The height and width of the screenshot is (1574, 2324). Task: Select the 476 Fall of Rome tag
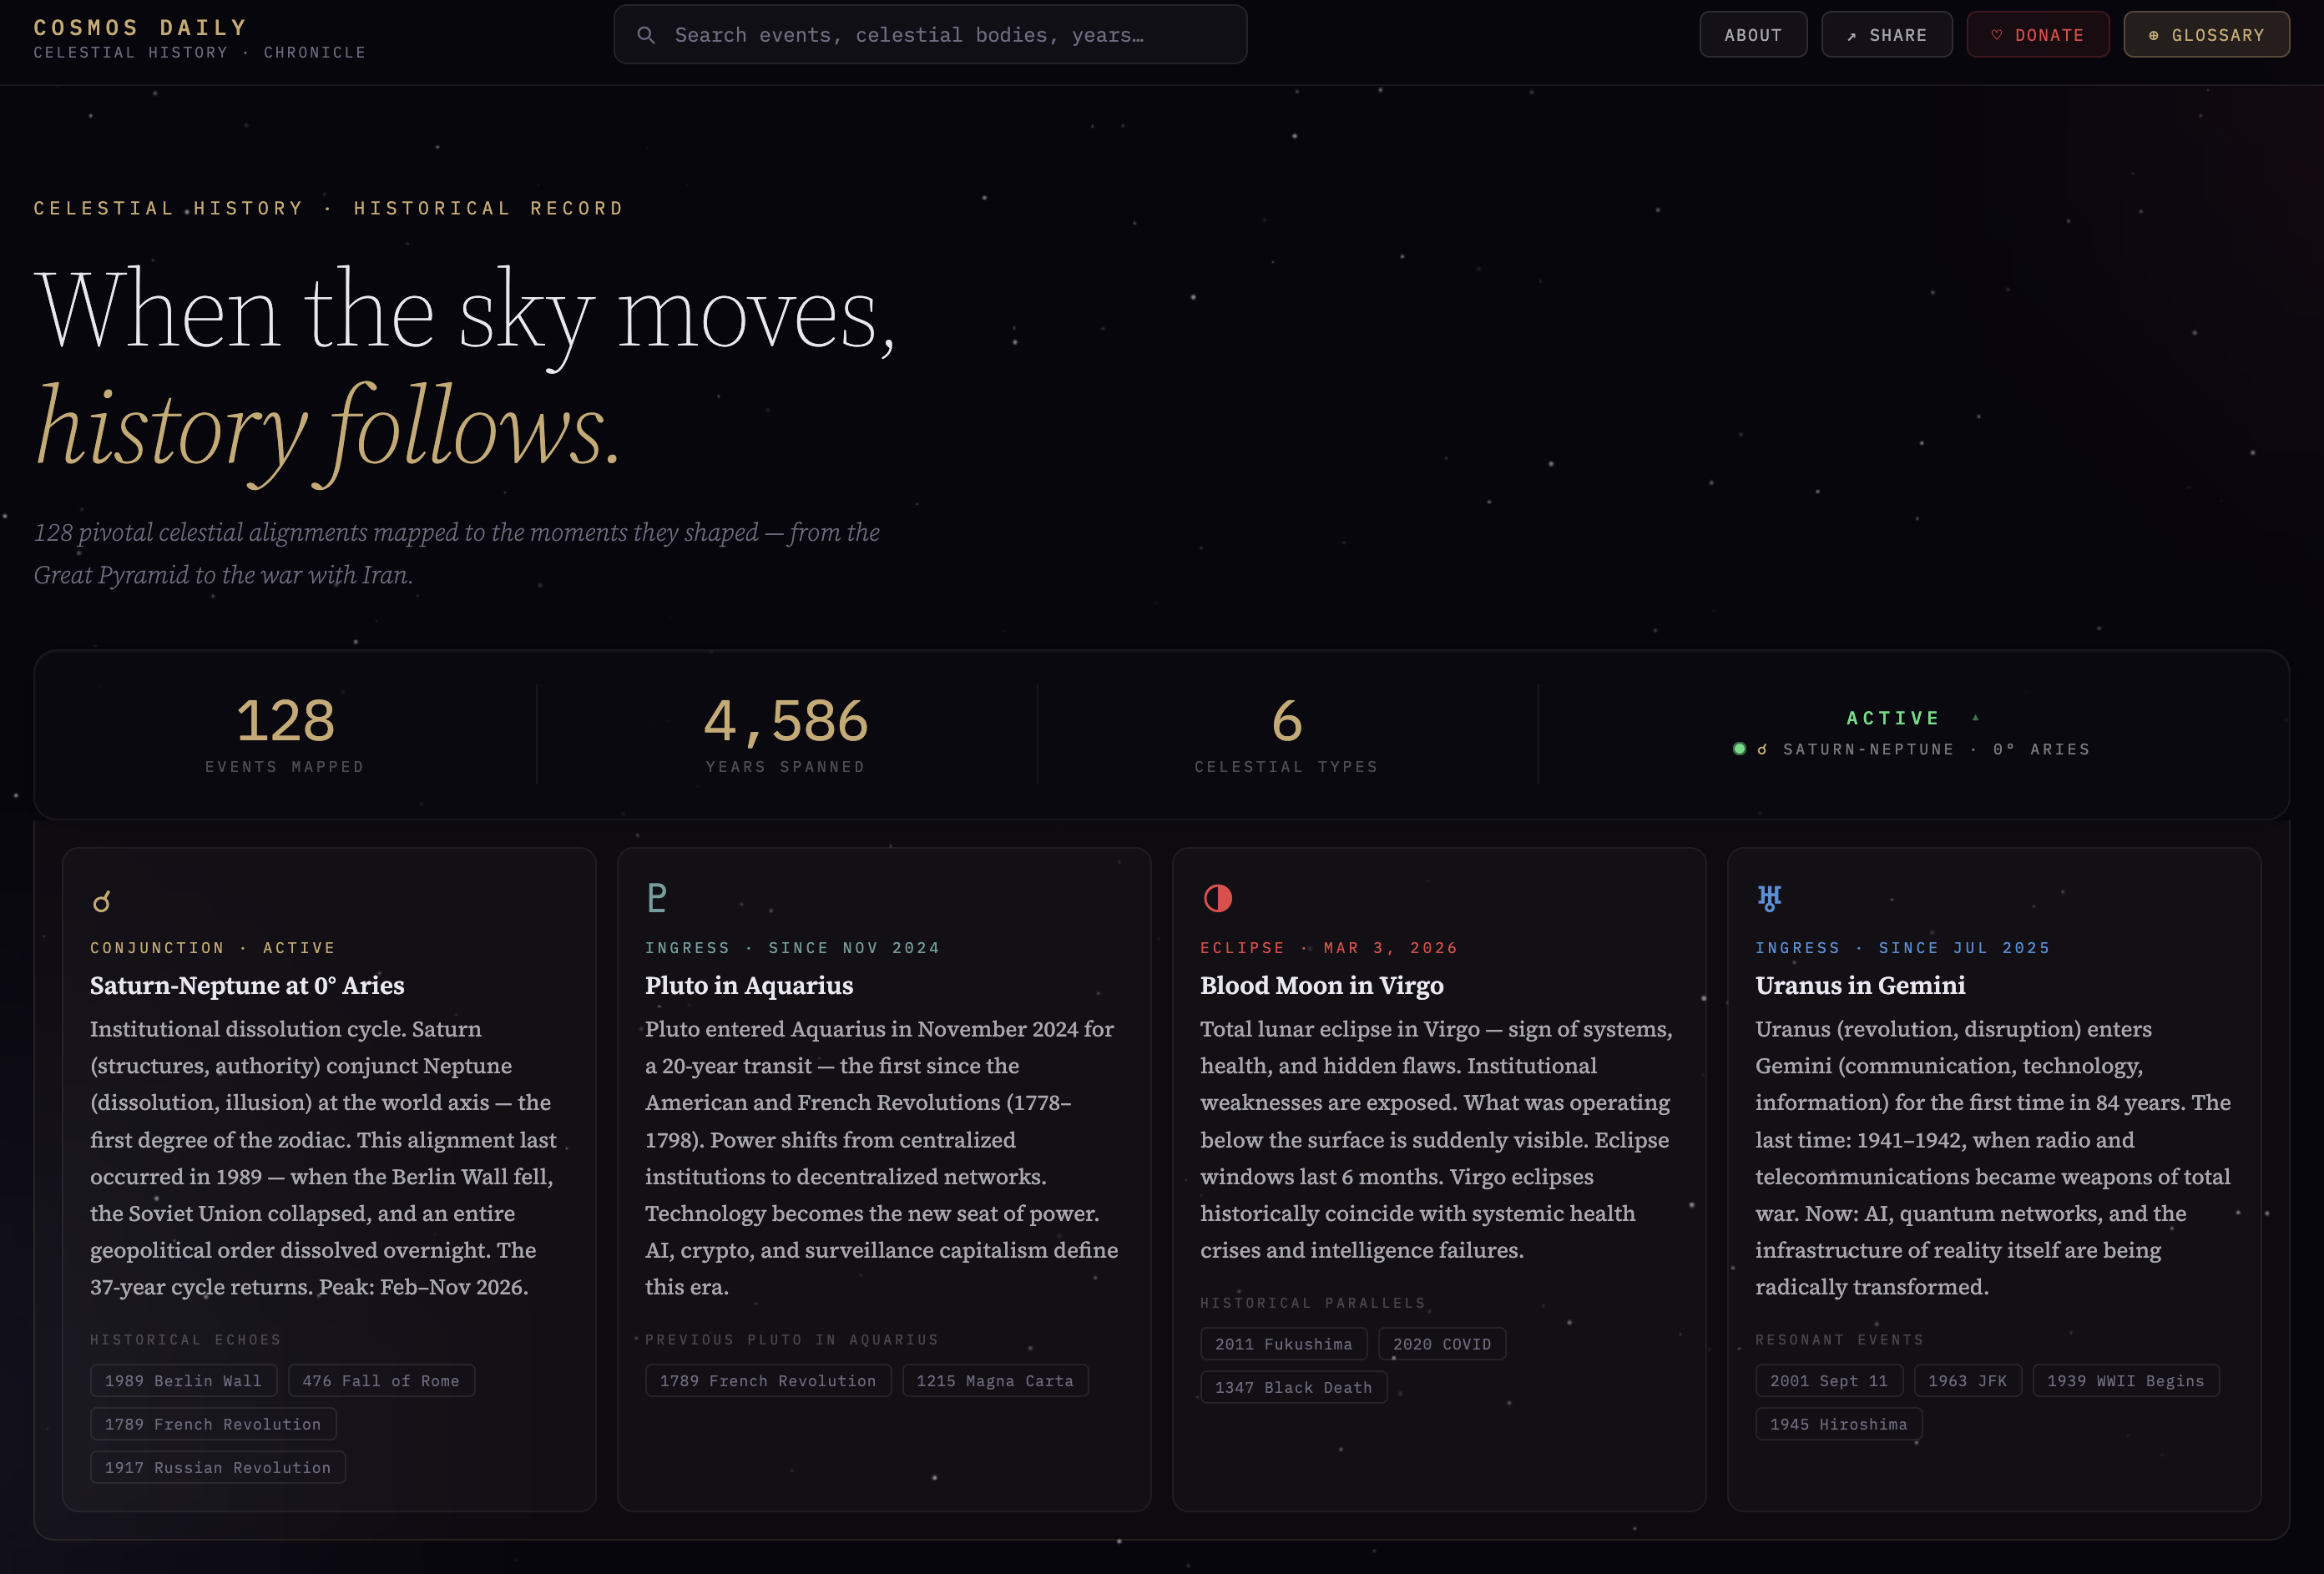pos(380,1380)
